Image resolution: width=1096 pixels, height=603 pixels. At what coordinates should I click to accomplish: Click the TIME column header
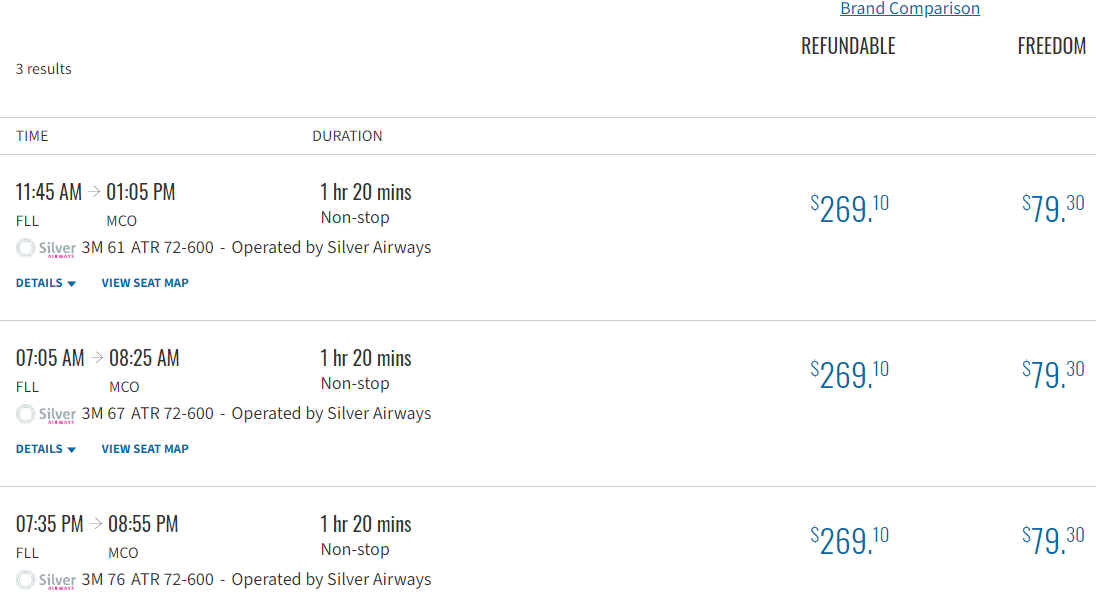coord(32,136)
